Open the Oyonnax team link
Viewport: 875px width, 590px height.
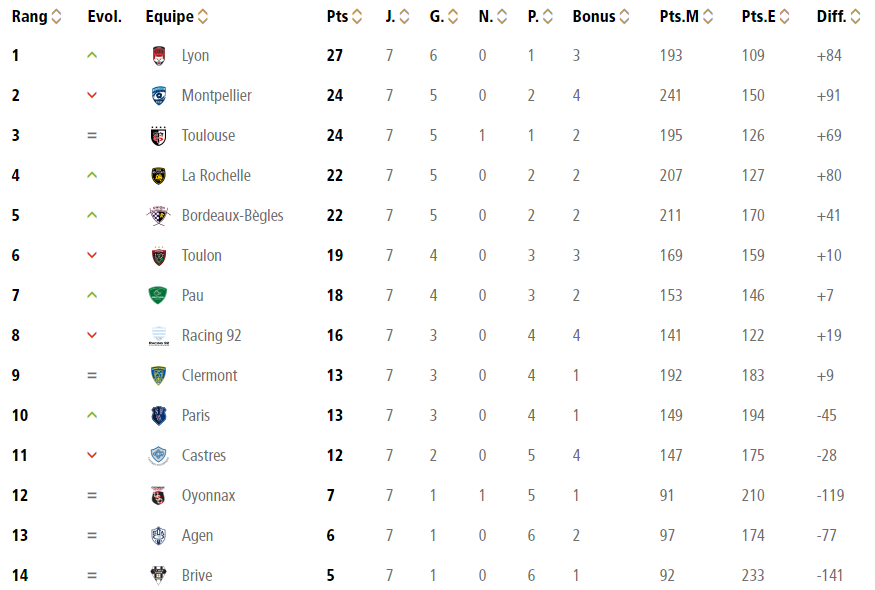pos(208,496)
